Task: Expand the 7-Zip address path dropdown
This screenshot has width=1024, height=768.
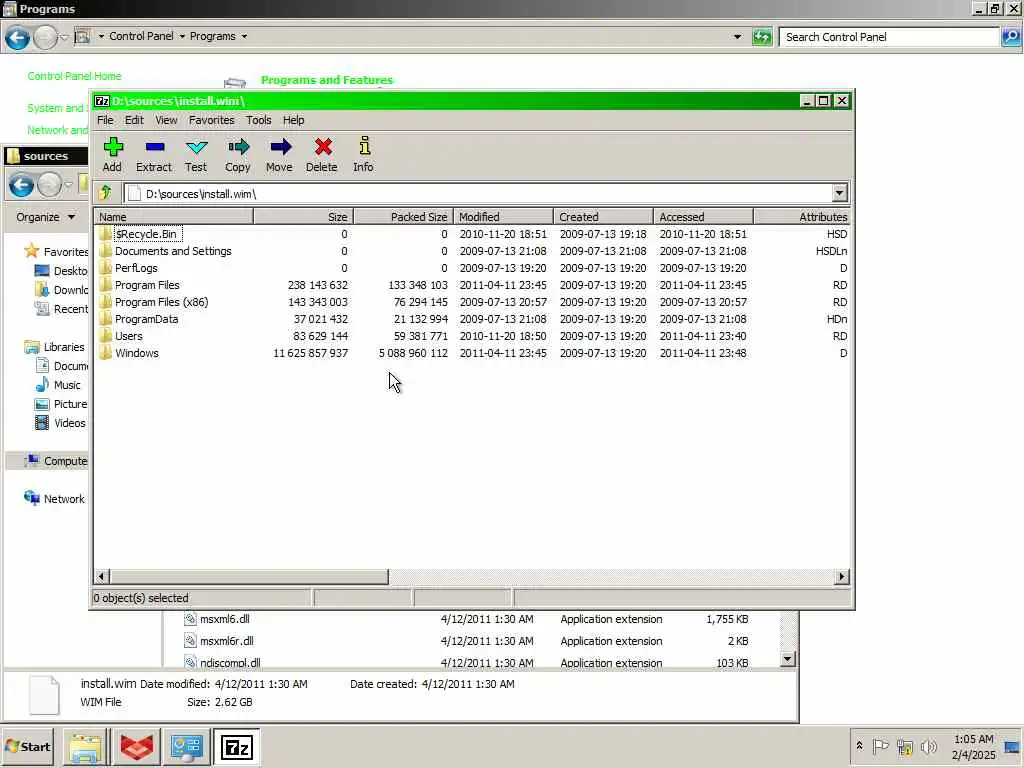Action: pyautogui.click(x=839, y=193)
